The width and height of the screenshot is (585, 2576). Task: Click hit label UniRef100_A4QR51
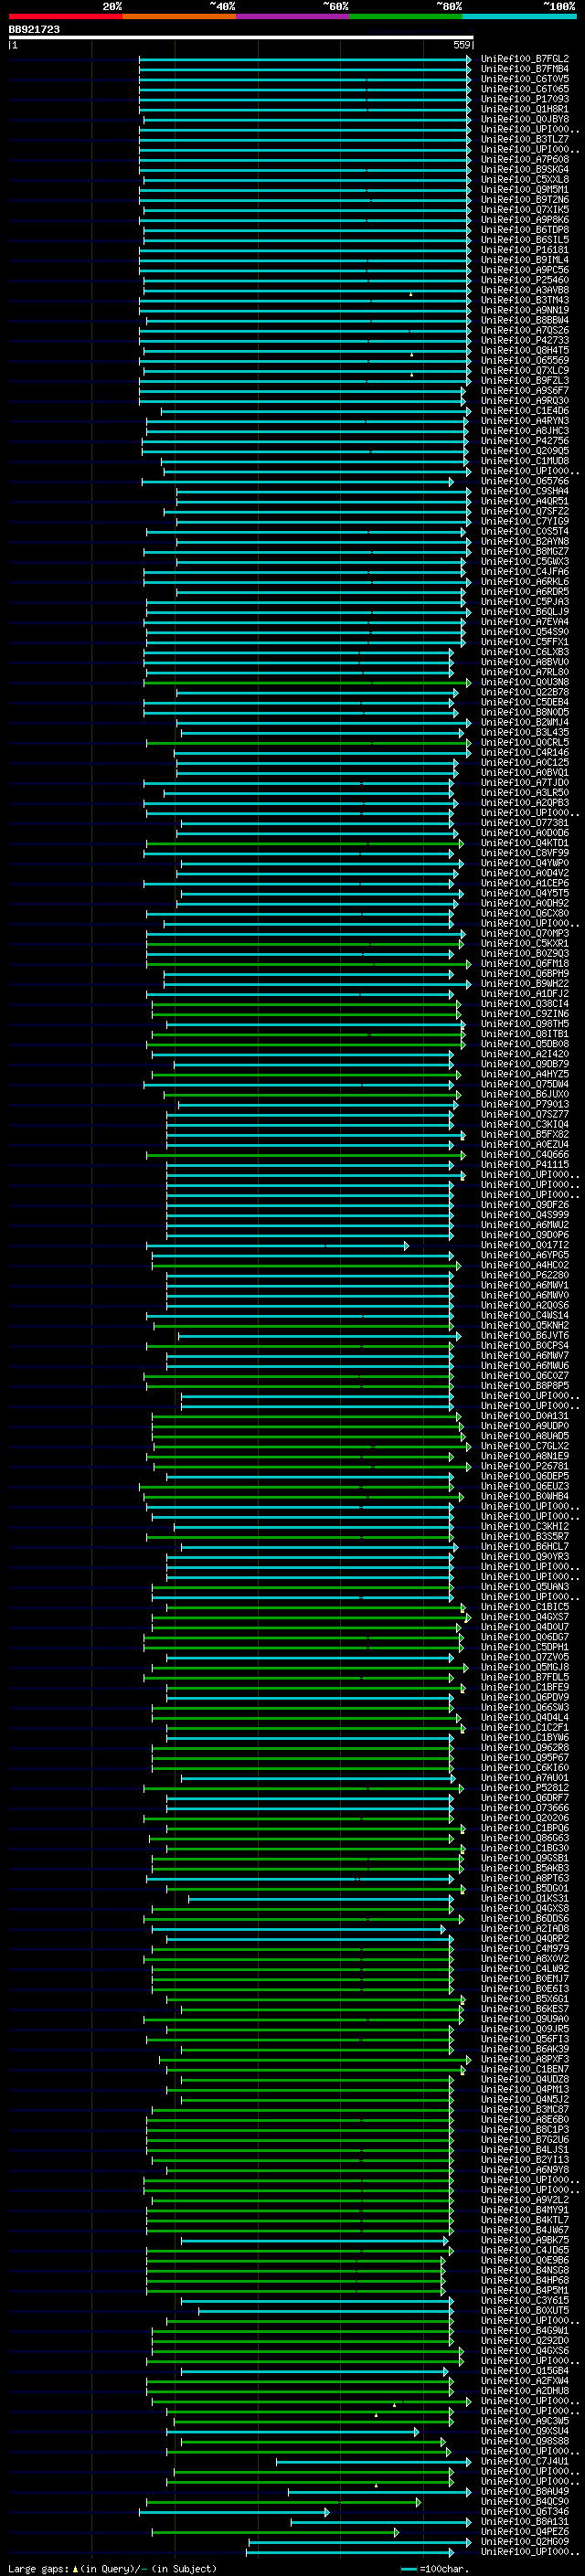[525, 501]
